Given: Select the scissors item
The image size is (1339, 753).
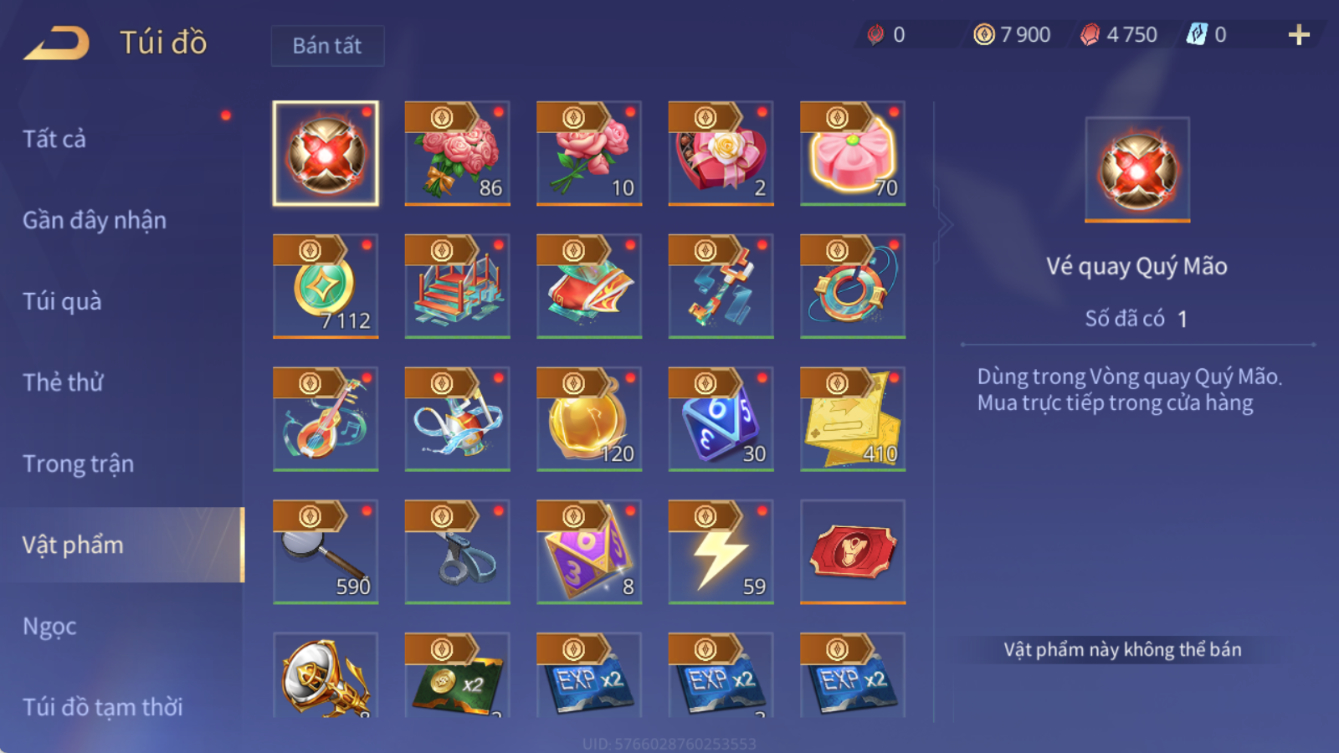Looking at the screenshot, I should tap(457, 552).
